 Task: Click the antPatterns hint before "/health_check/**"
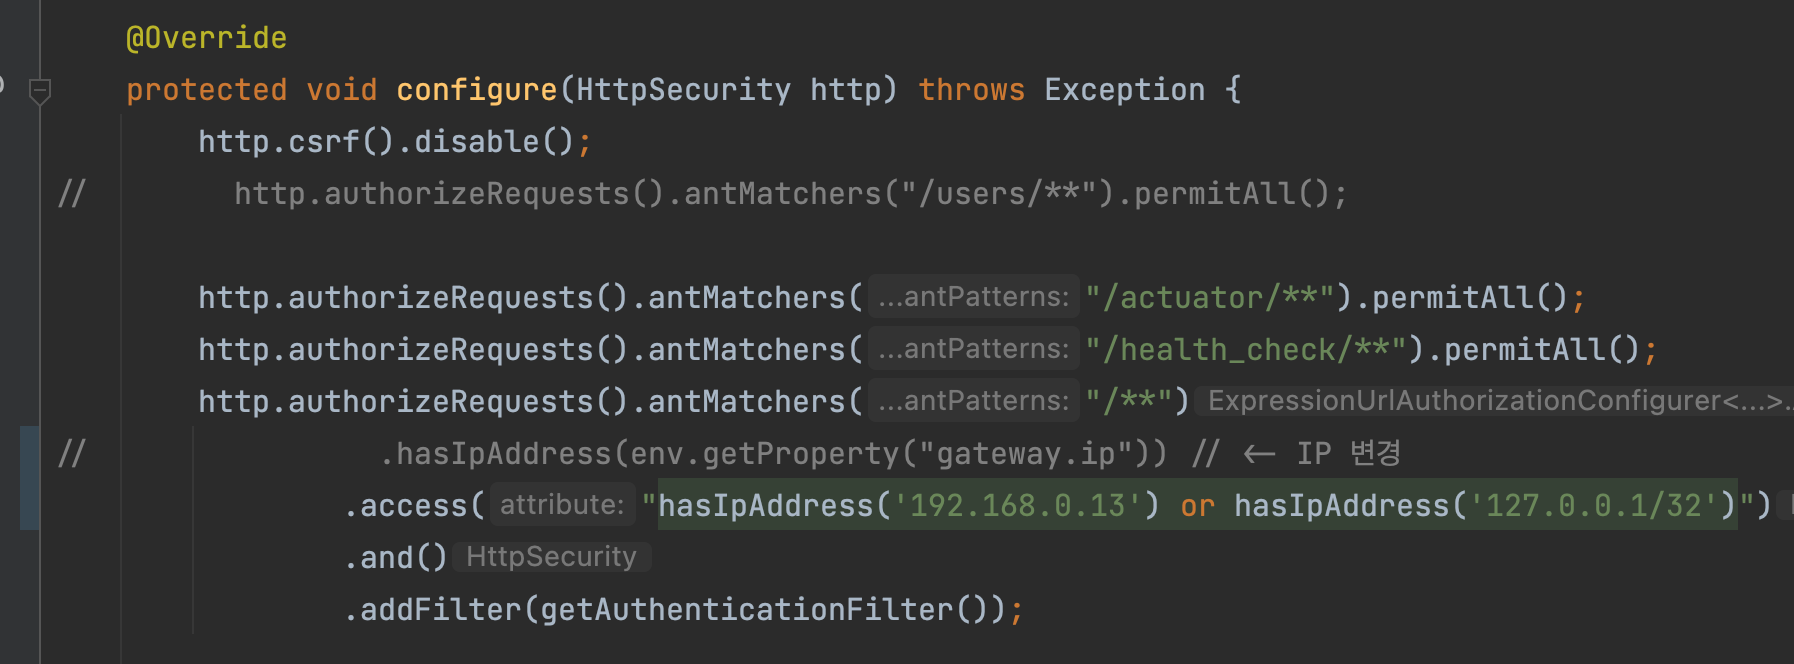click(x=973, y=349)
